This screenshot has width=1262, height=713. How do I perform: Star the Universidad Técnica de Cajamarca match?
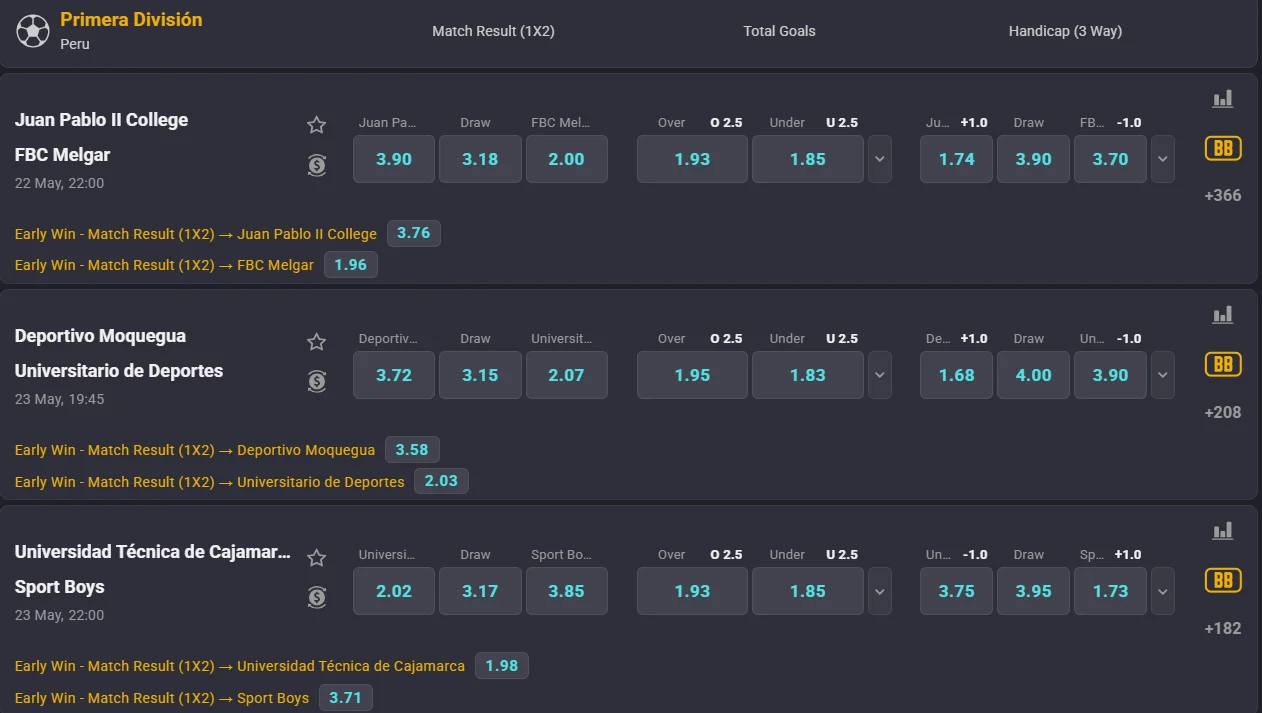(x=317, y=558)
